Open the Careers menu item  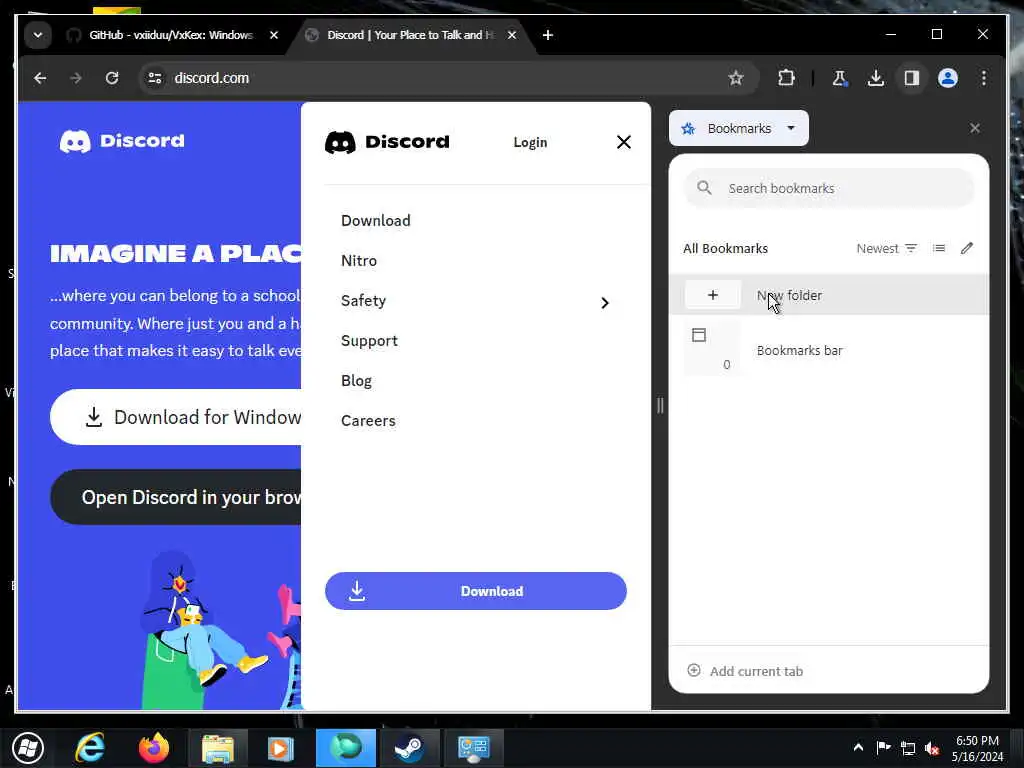click(x=368, y=421)
